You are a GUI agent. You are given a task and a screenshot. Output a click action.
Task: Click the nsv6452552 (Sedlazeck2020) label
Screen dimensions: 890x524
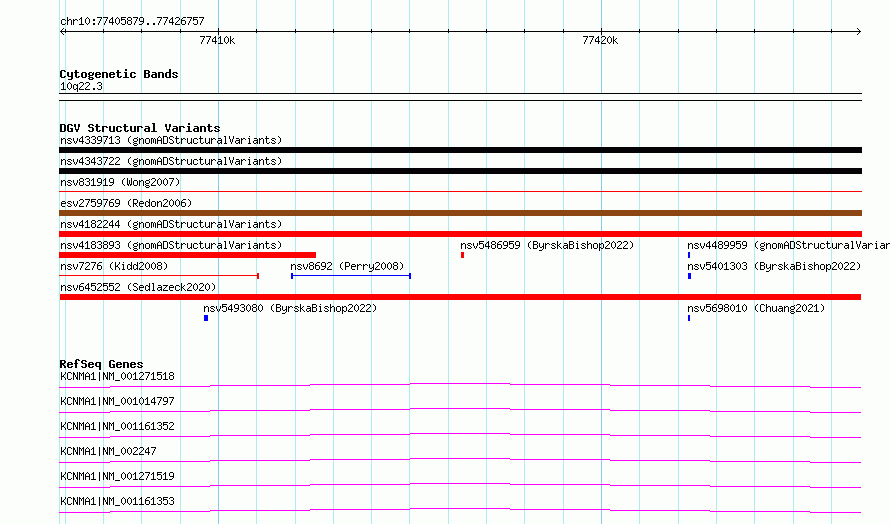click(138, 287)
